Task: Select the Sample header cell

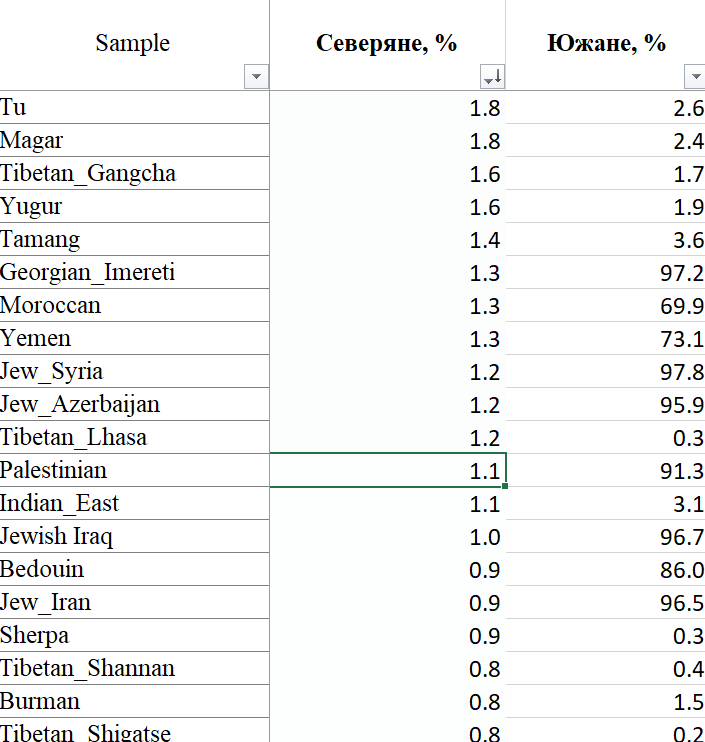Action: click(134, 45)
